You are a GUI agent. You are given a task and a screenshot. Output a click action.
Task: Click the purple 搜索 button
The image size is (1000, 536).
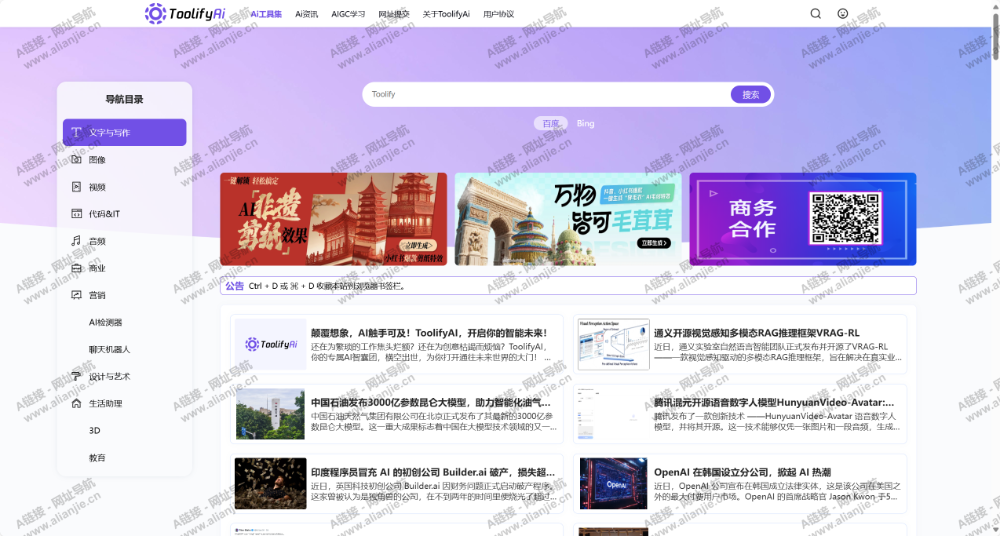pyautogui.click(x=751, y=94)
